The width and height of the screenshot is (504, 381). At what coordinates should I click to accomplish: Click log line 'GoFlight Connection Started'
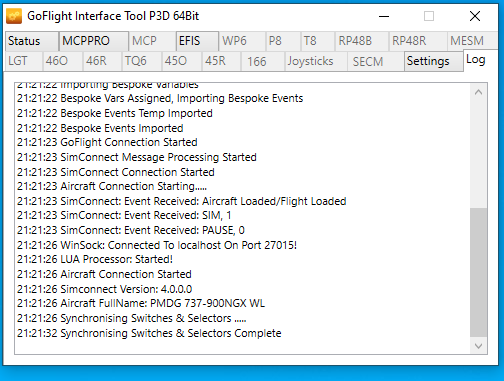coord(107,143)
